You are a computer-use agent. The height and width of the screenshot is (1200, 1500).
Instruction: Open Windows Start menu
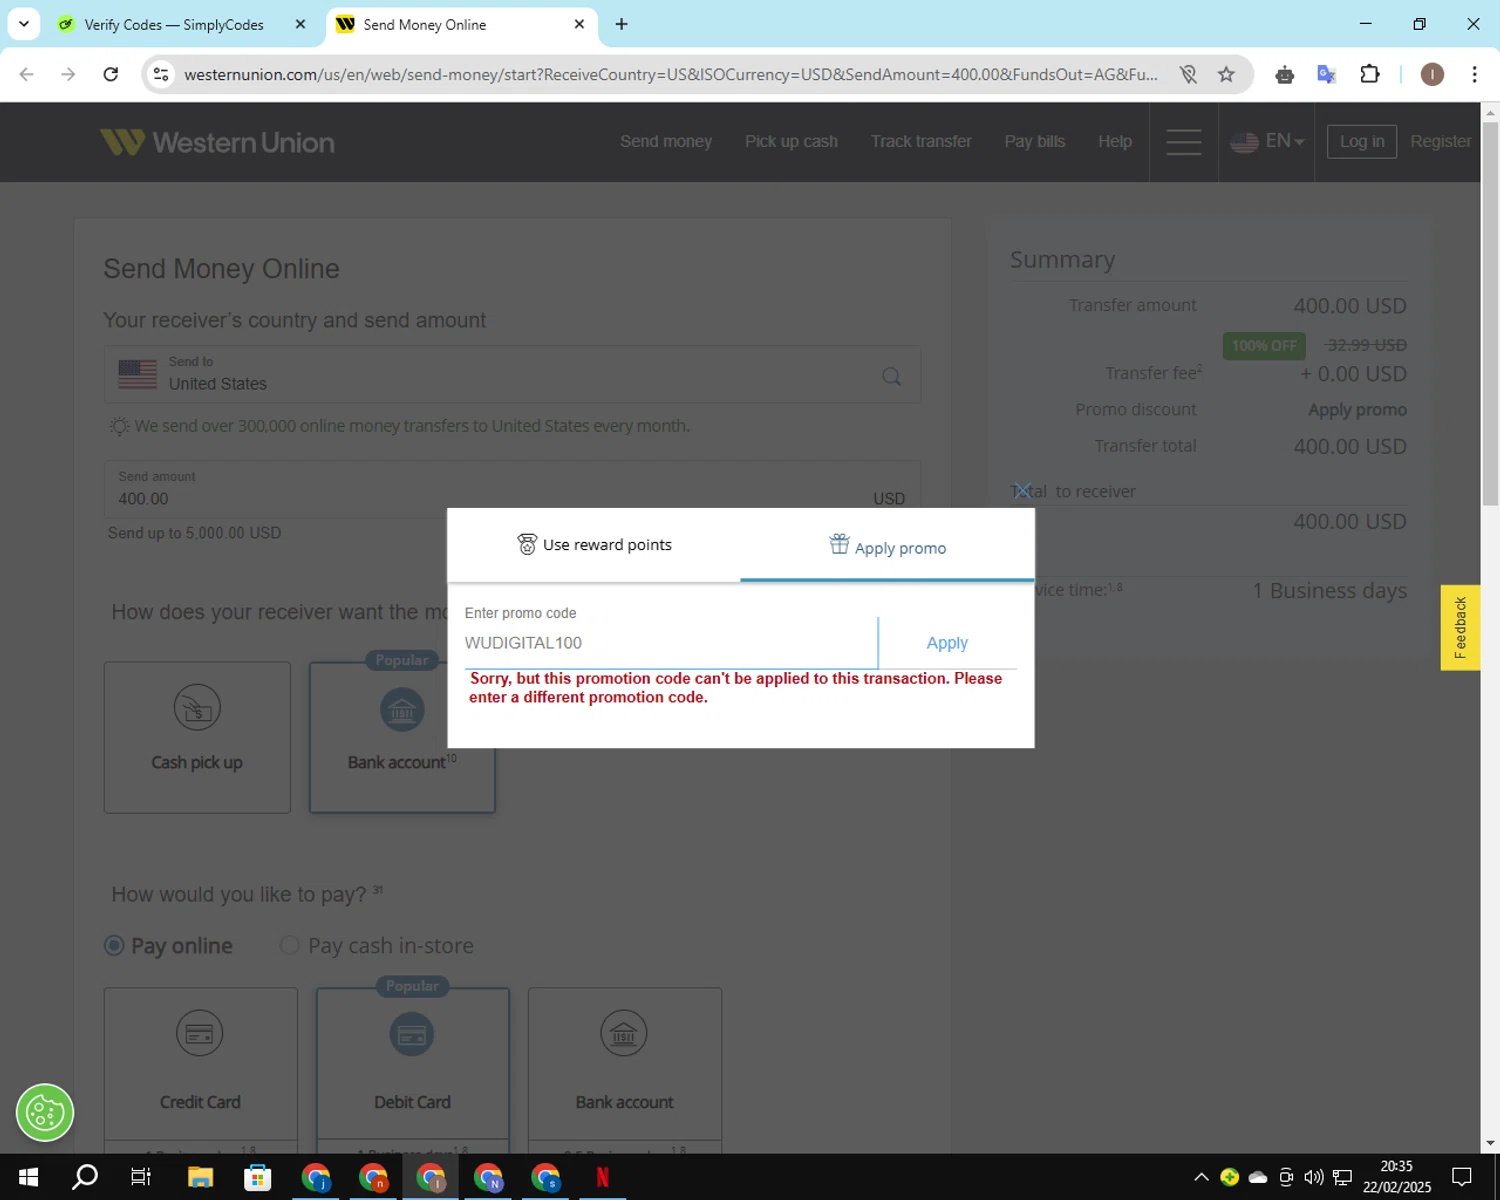(x=28, y=1177)
